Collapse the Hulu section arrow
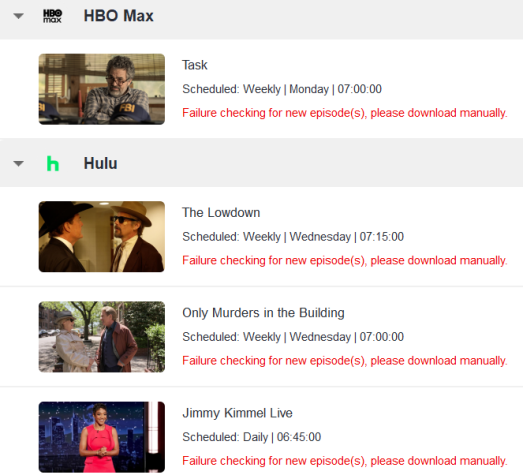The height and width of the screenshot is (475, 523). [x=18, y=163]
